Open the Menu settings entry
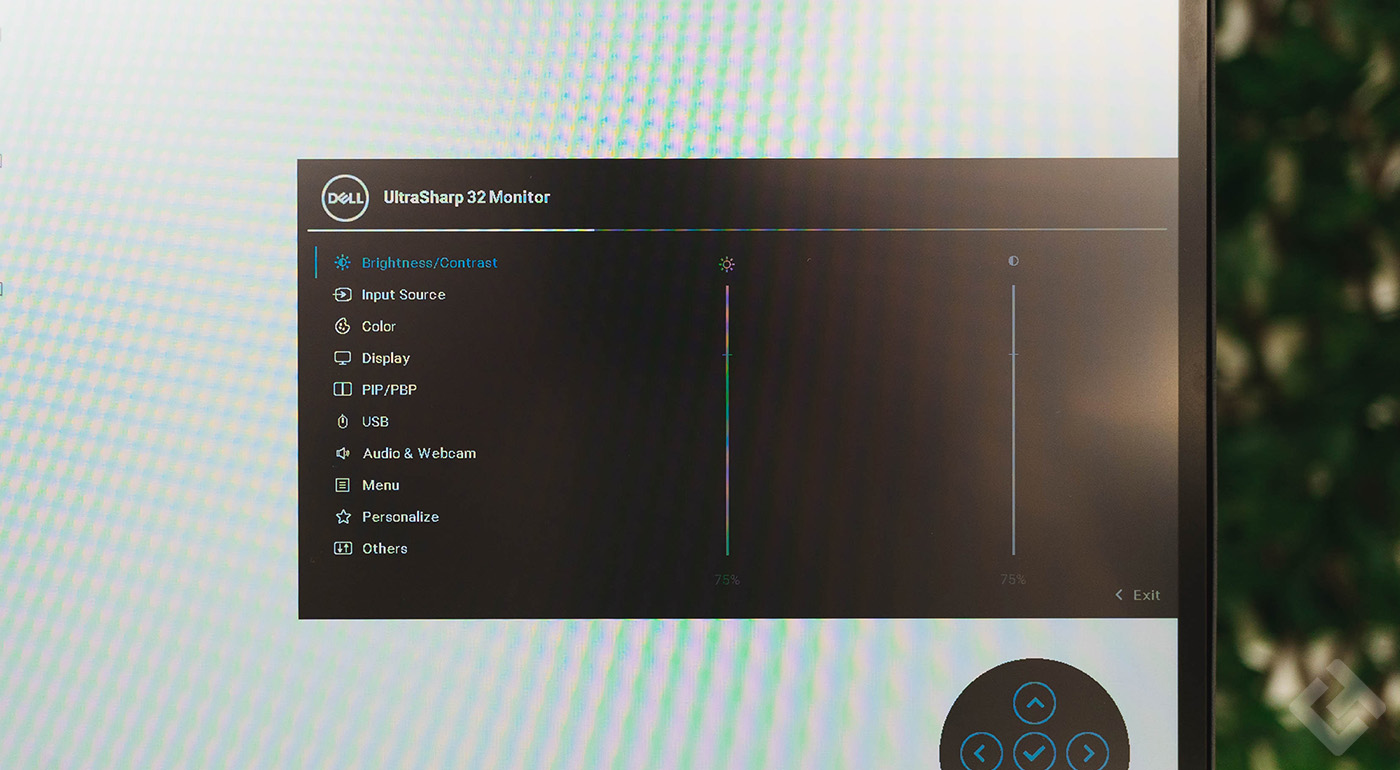The width and height of the screenshot is (1400, 770). click(381, 485)
